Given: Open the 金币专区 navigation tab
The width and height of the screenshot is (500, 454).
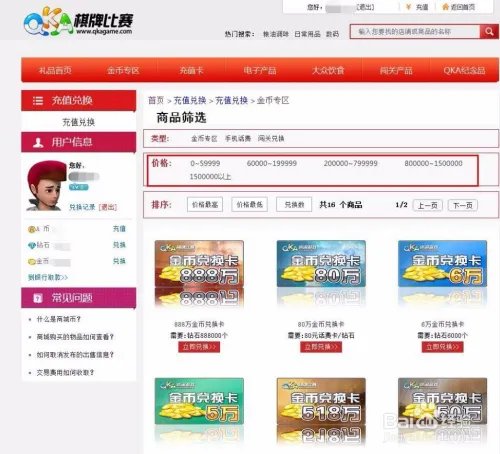Looking at the screenshot, I should [123, 70].
